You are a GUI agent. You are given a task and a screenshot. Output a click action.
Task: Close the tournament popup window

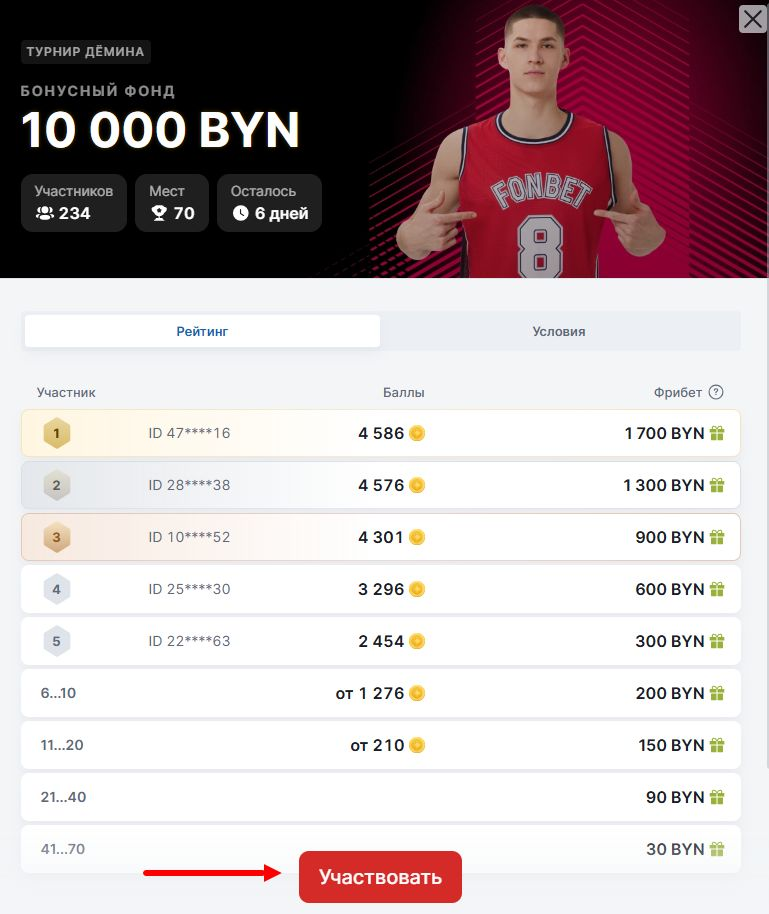[x=752, y=18]
